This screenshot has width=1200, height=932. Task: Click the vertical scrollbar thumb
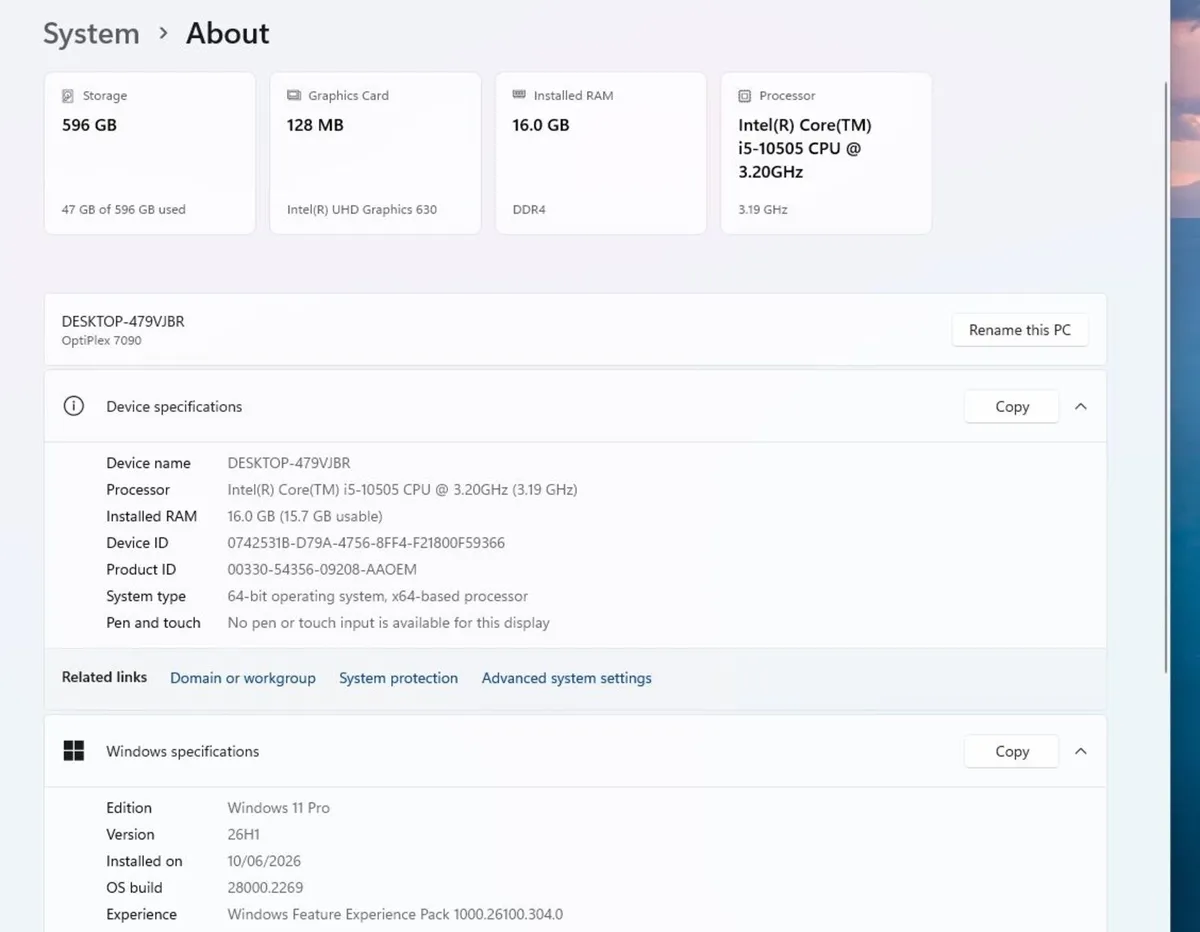(1166, 378)
